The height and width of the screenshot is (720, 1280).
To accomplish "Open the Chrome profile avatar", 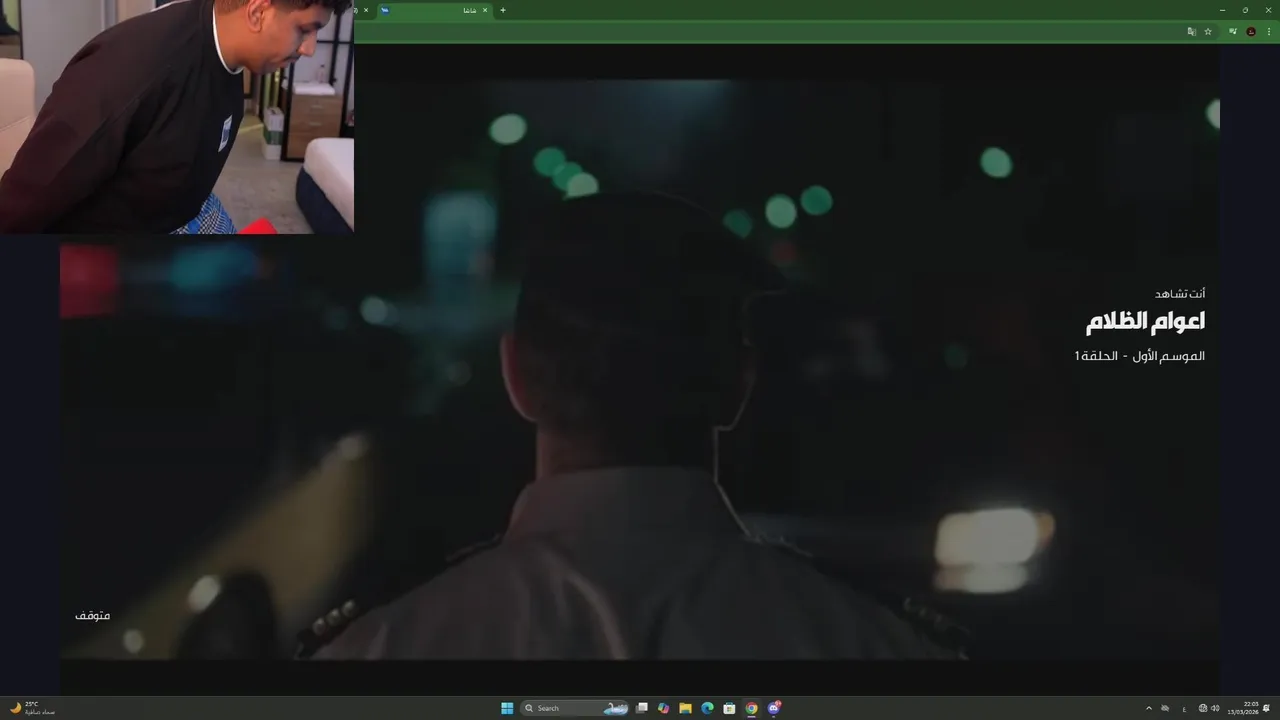I will [x=1251, y=31].
